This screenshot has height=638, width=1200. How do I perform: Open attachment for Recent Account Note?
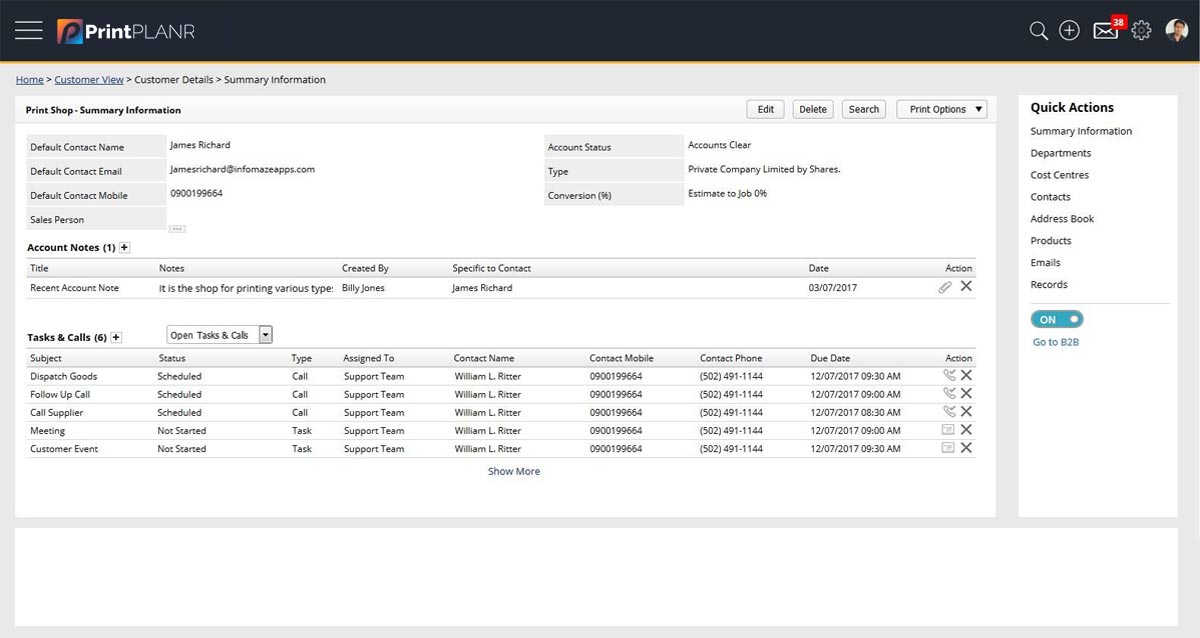[945, 287]
